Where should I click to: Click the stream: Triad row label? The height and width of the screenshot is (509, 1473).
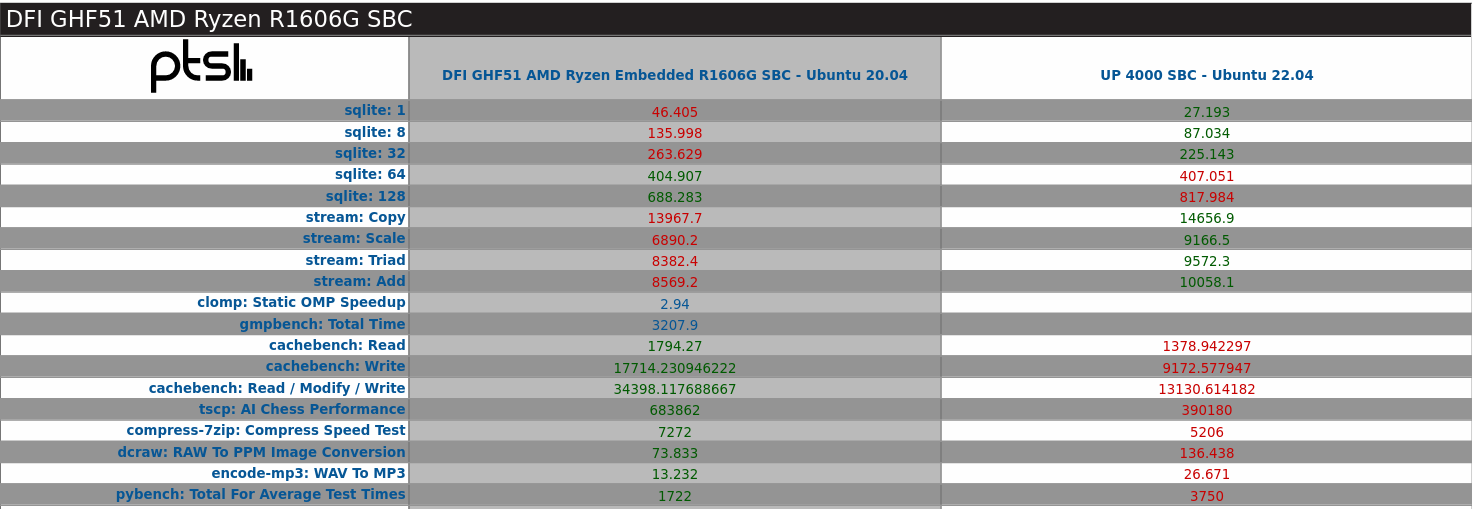tap(356, 260)
